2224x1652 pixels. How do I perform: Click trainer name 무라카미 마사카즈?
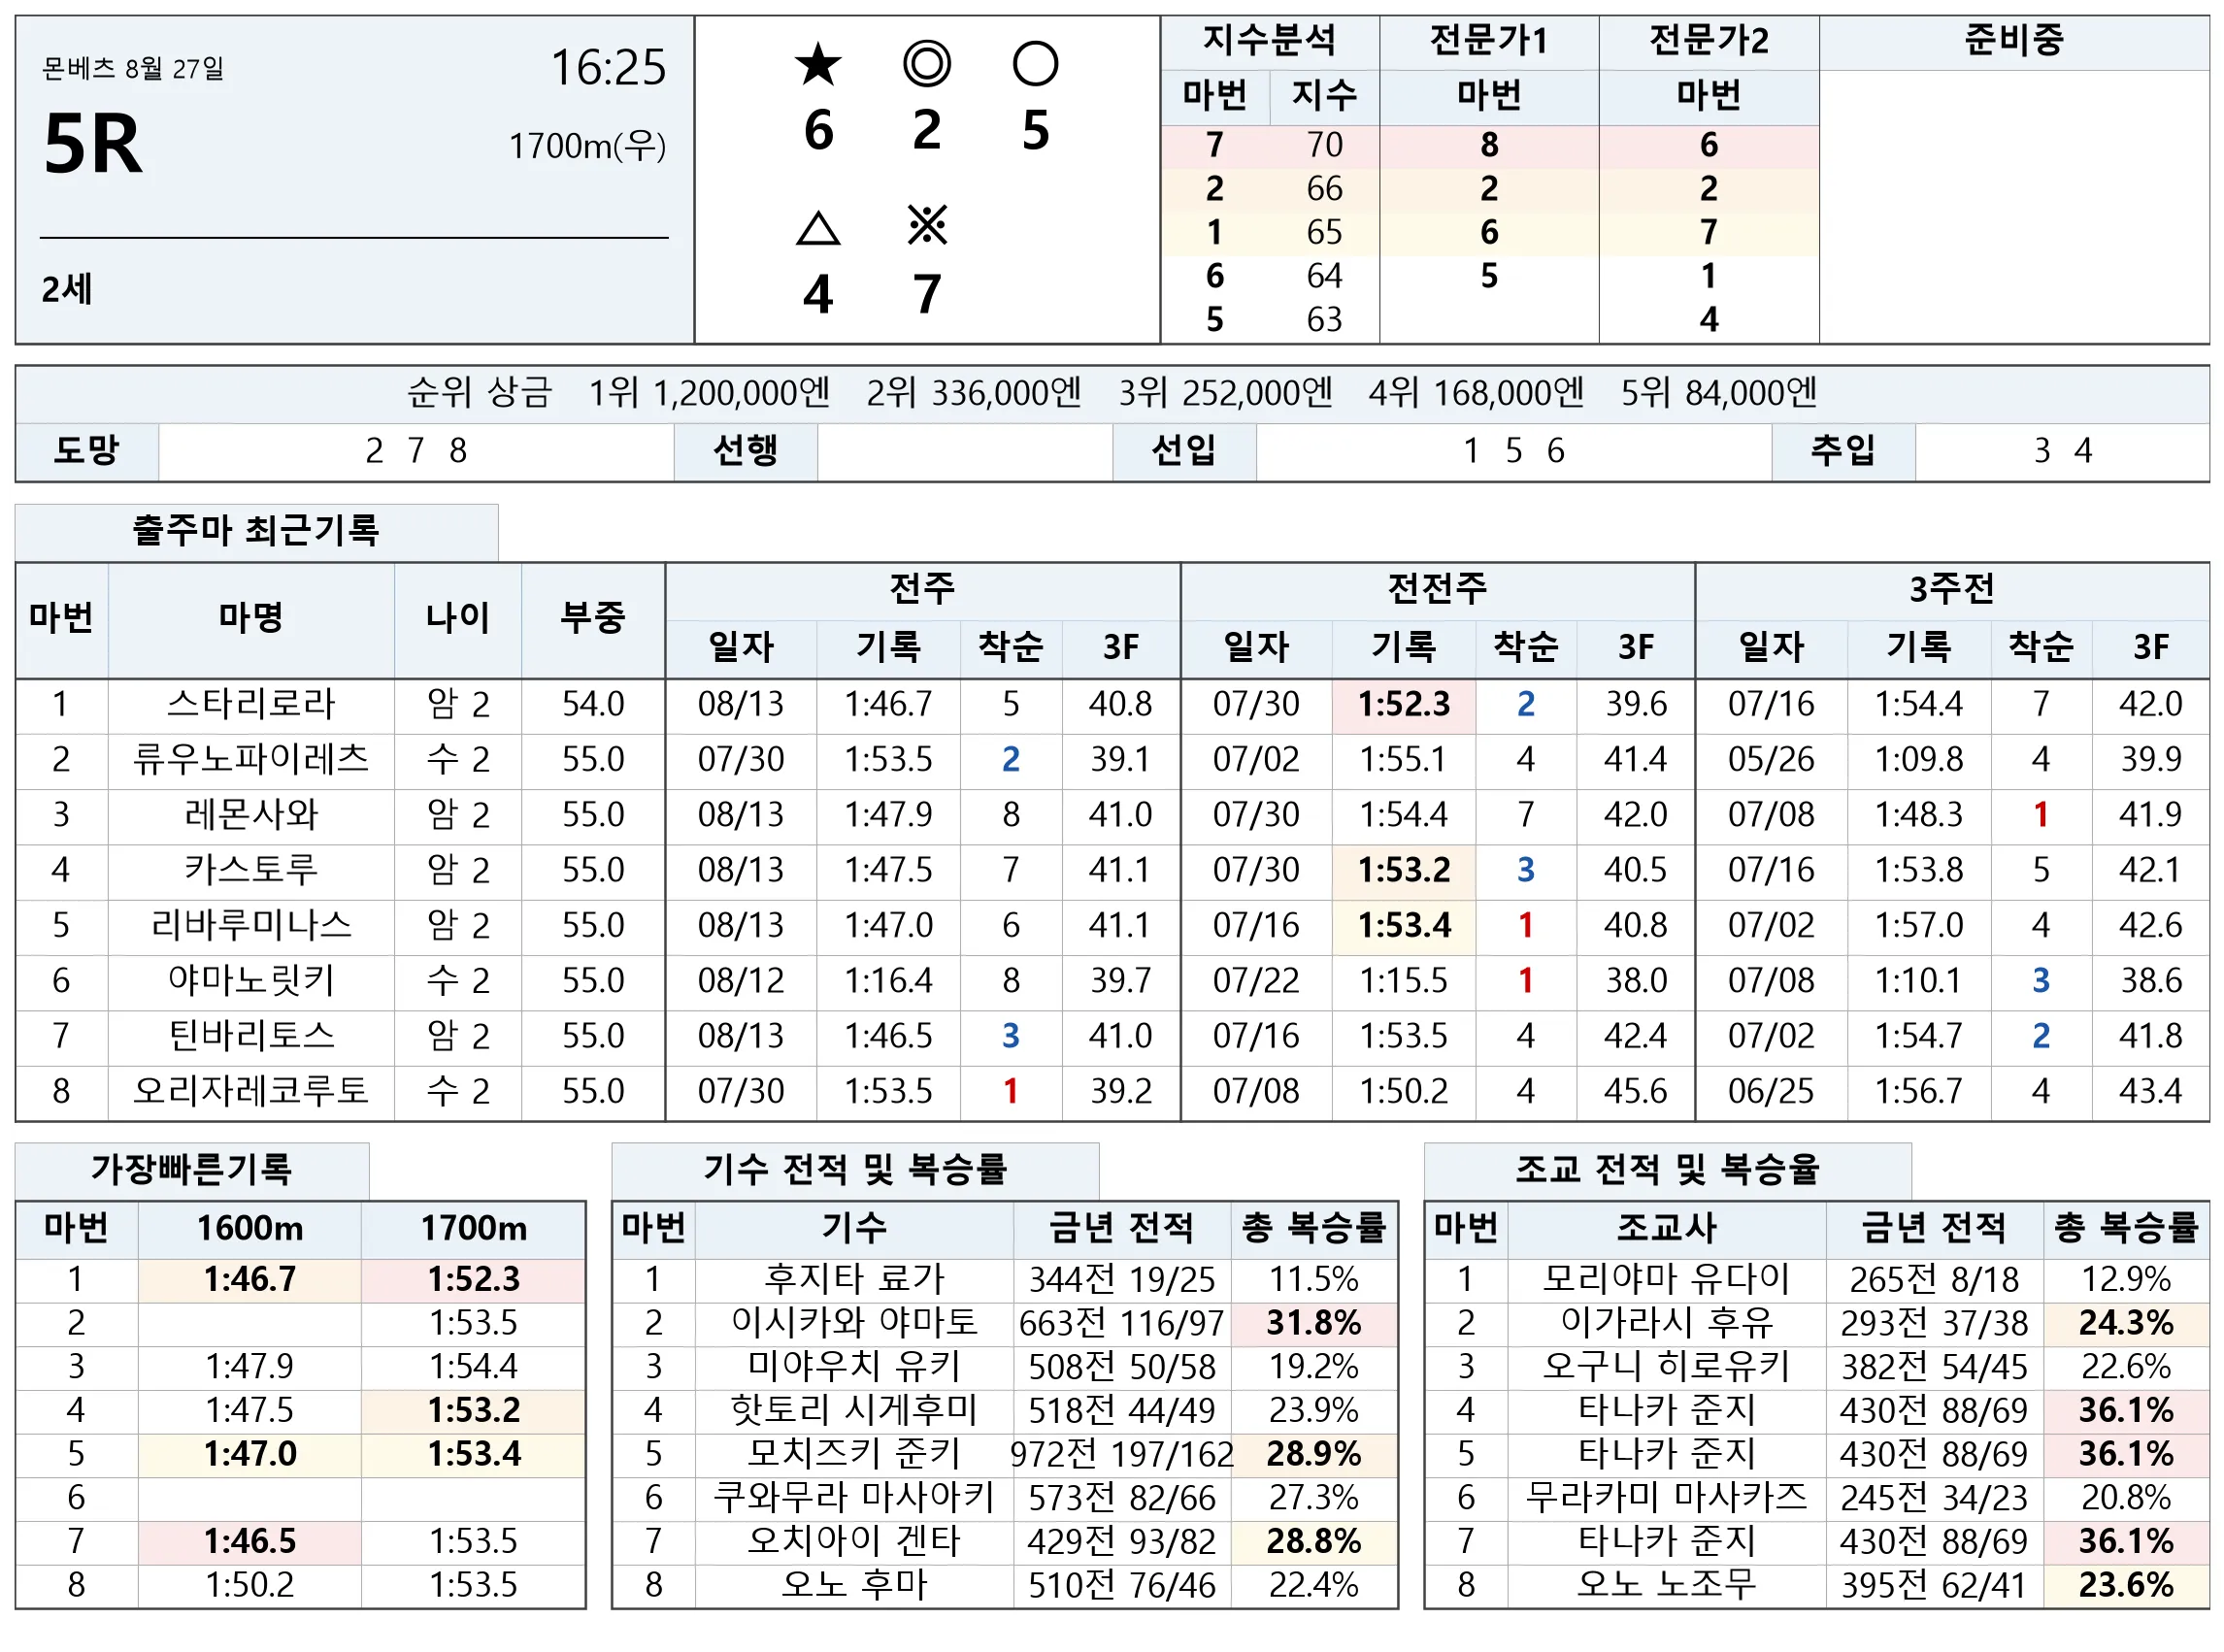pyautogui.click(x=1666, y=1497)
